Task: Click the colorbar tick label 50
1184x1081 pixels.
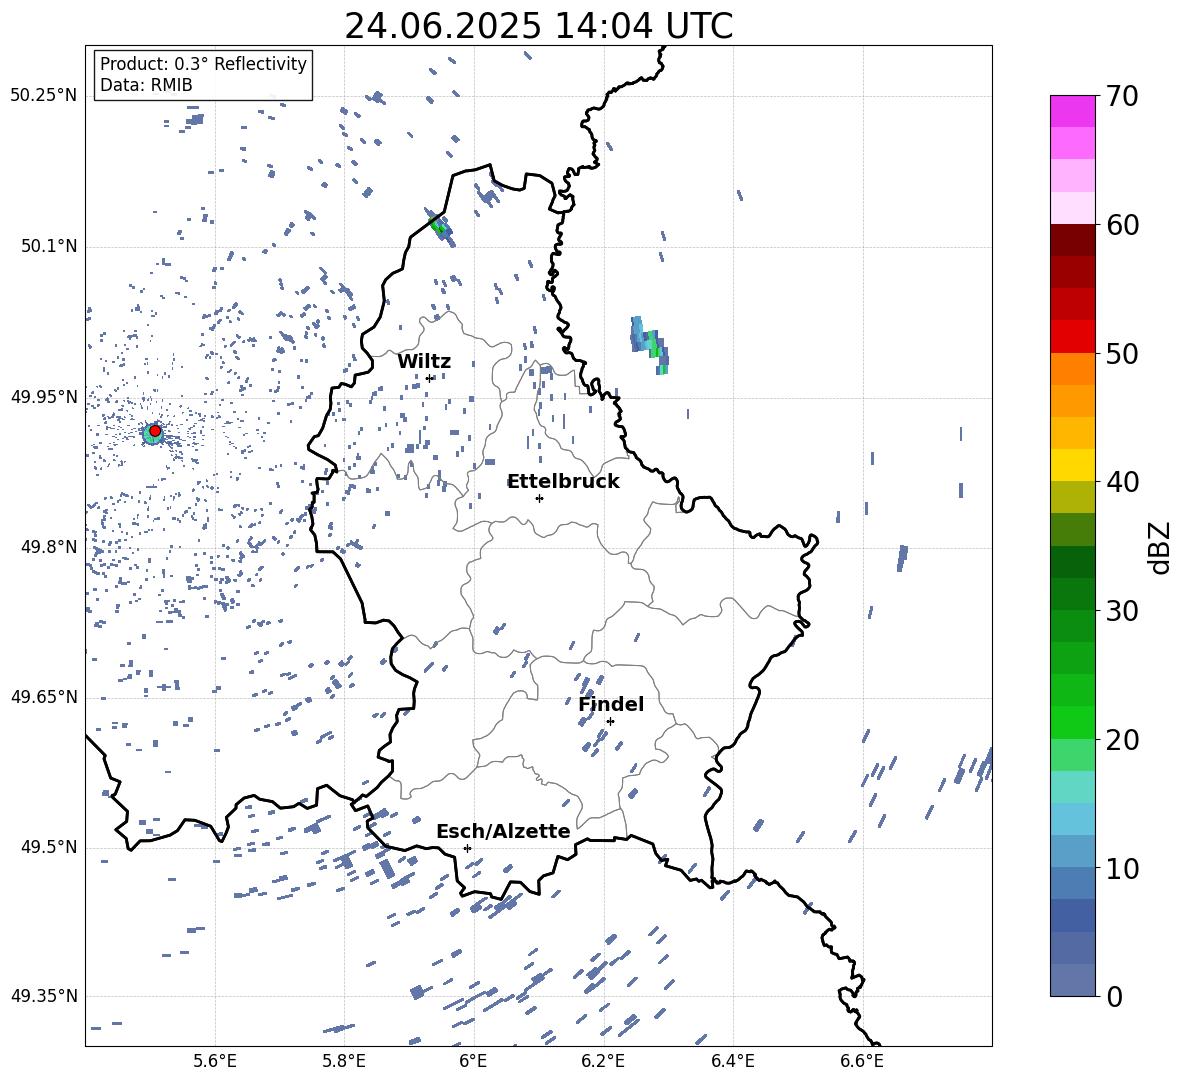Action: pyautogui.click(x=1122, y=353)
